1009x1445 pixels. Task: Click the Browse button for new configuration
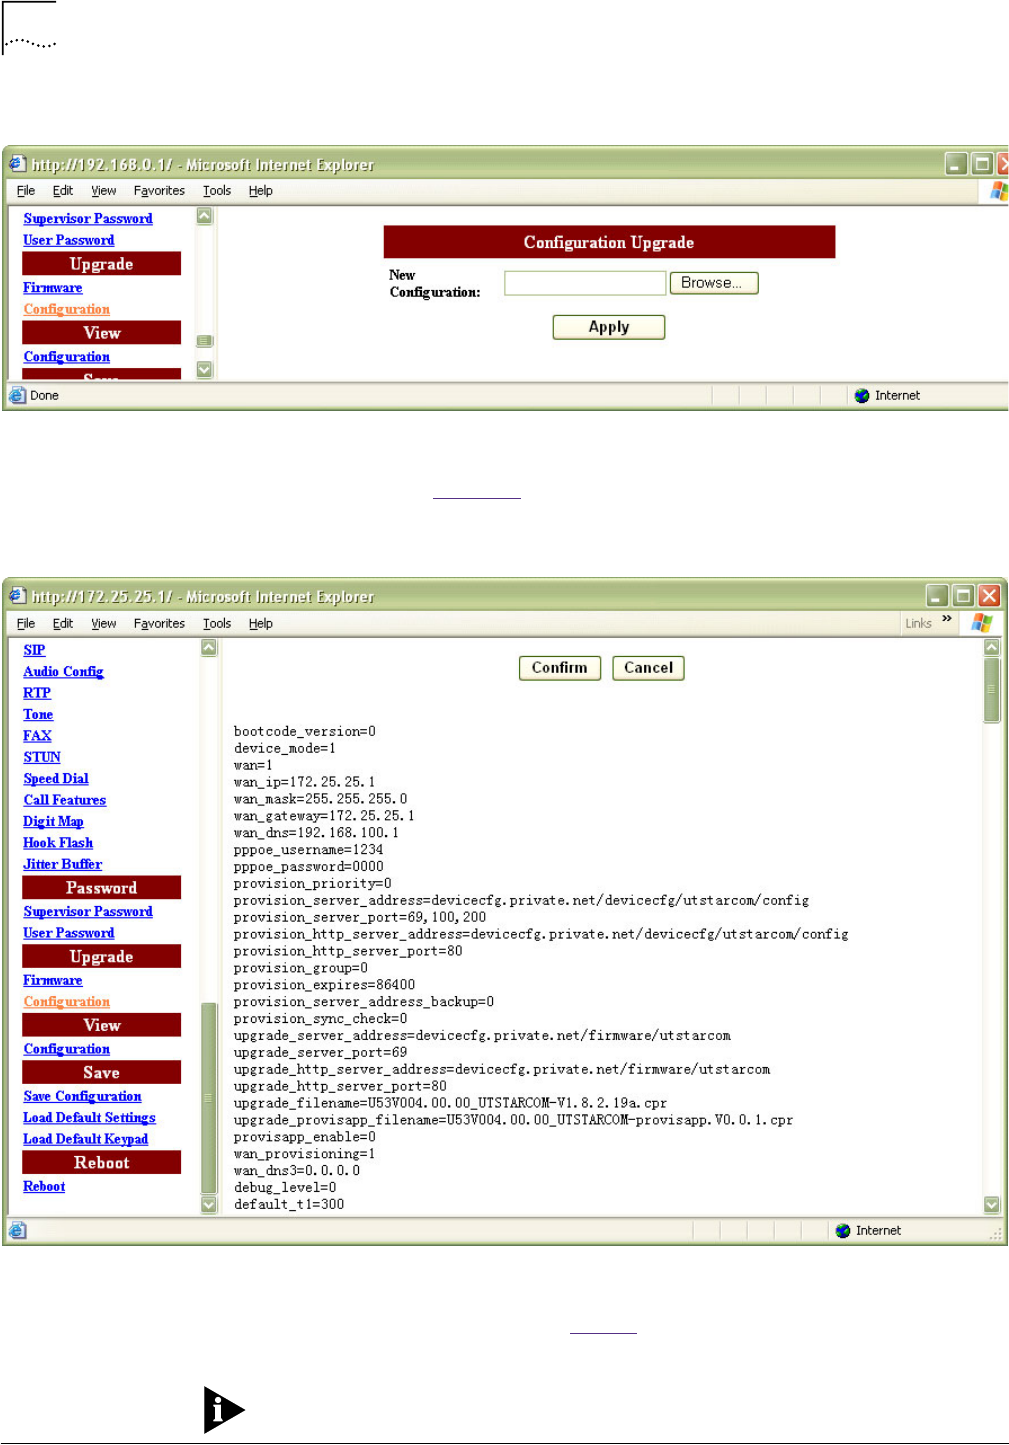pyautogui.click(x=713, y=283)
